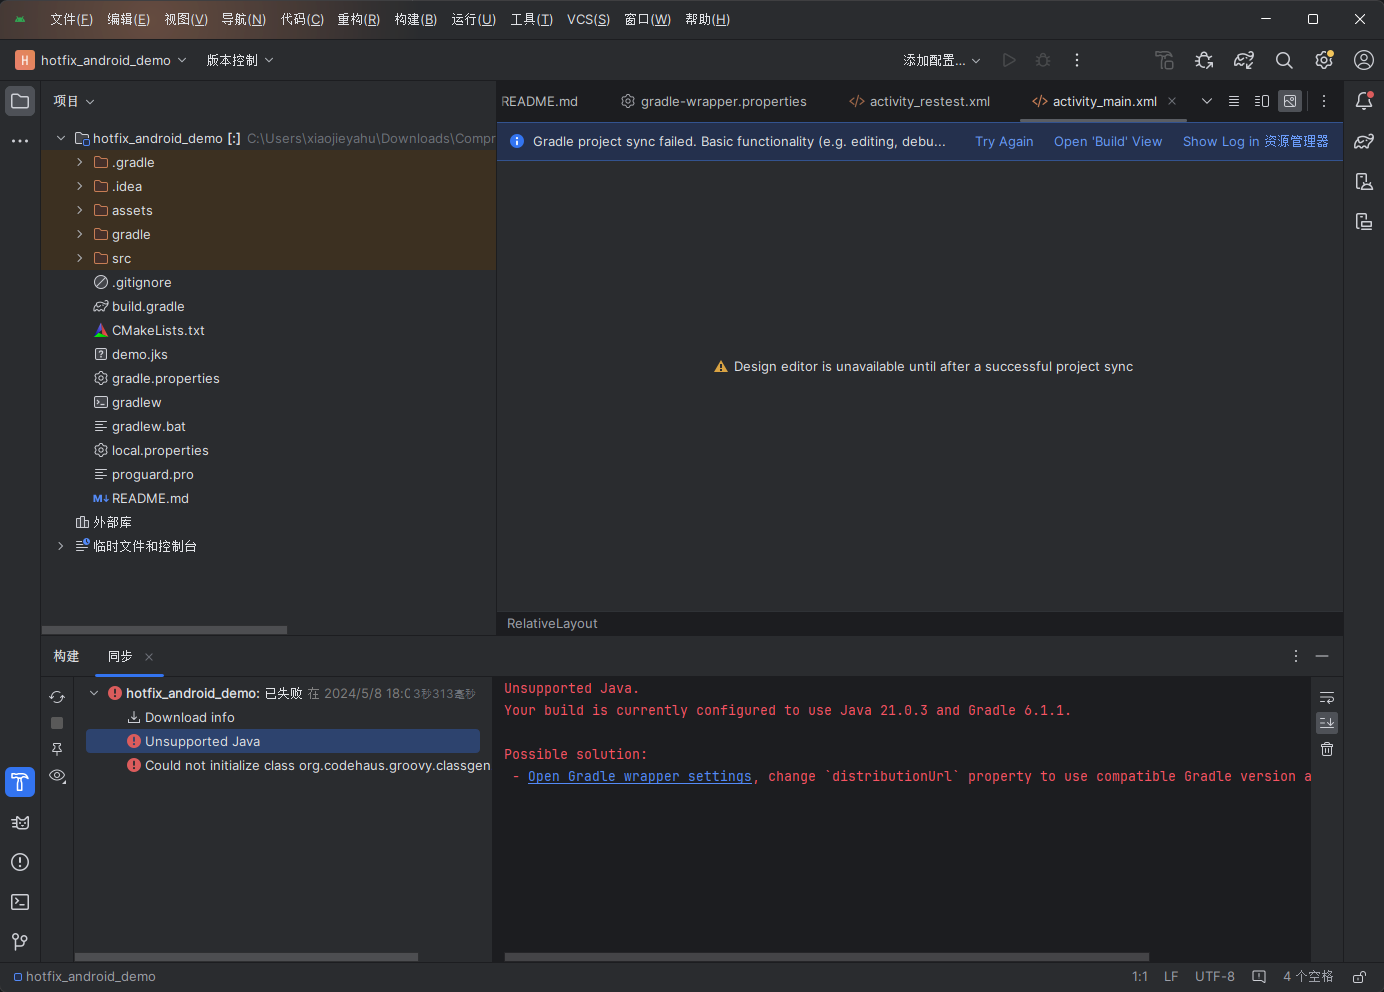
Task: Open the Build tool window hammer icon
Action: click(20, 782)
